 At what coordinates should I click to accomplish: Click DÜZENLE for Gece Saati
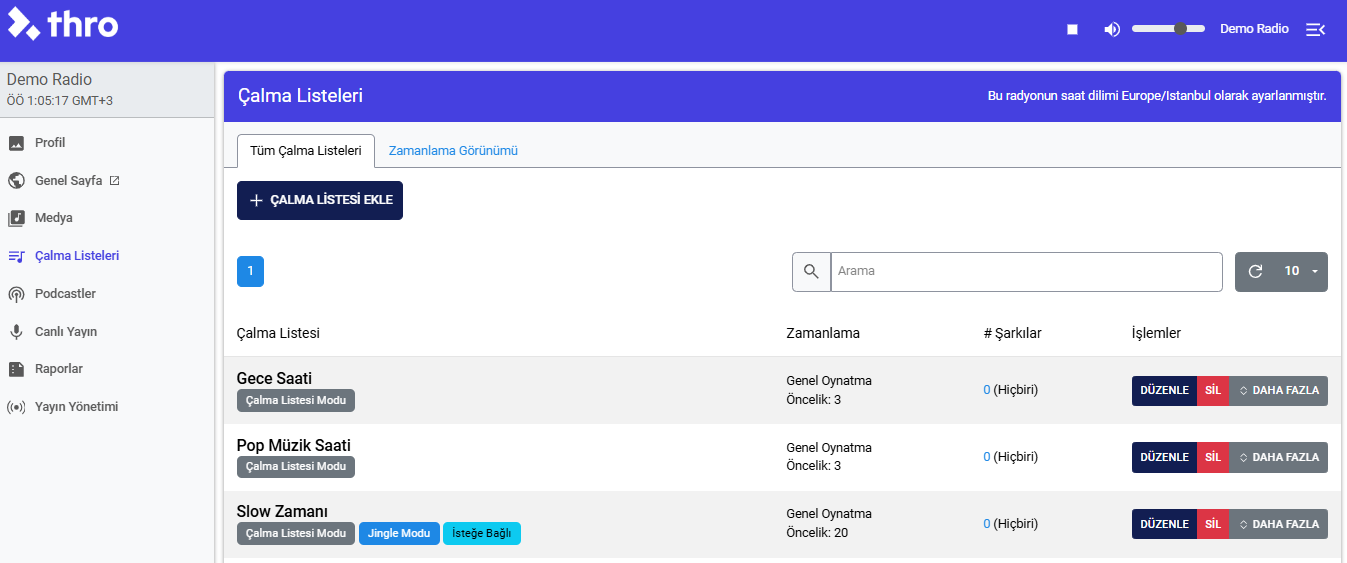1164,390
